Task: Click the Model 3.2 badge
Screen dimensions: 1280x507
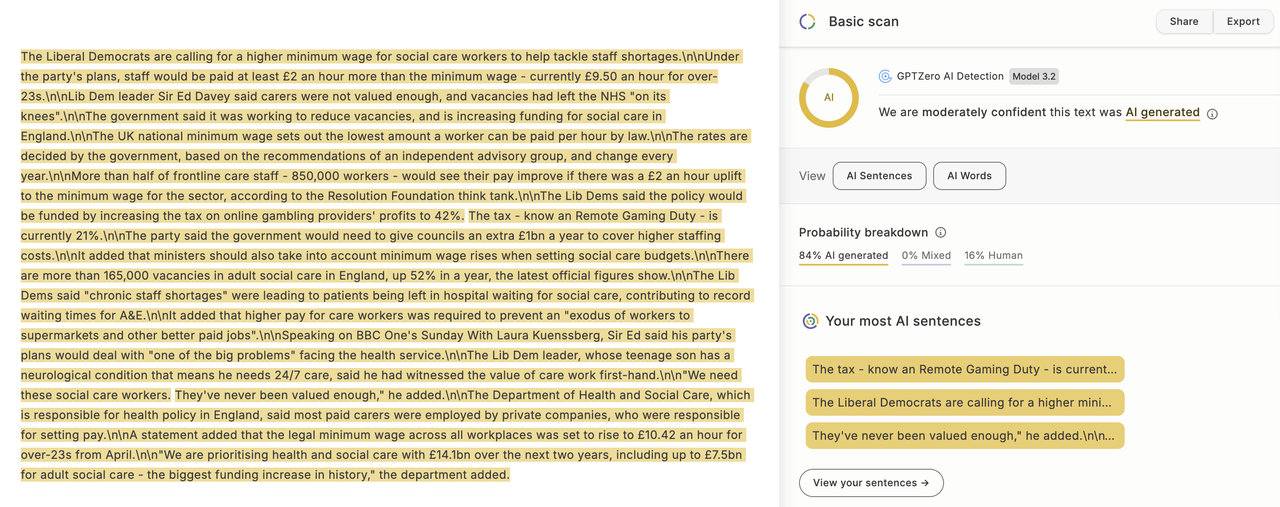Action: pyautogui.click(x=1033, y=76)
